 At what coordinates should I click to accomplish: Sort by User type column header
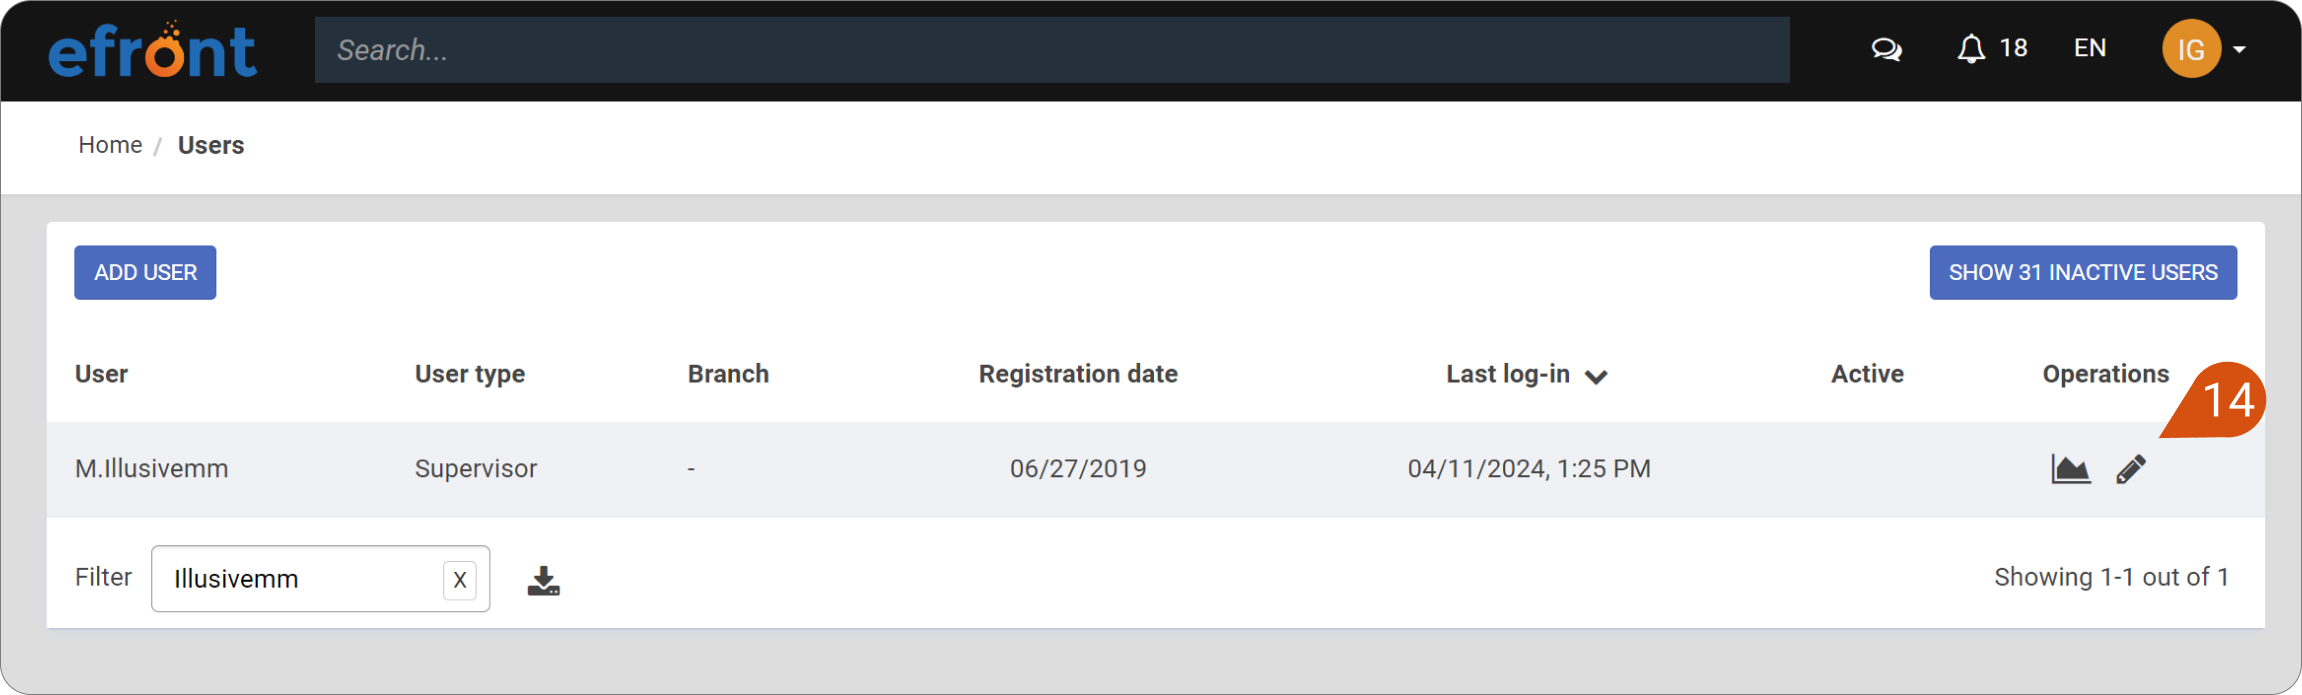coord(470,374)
